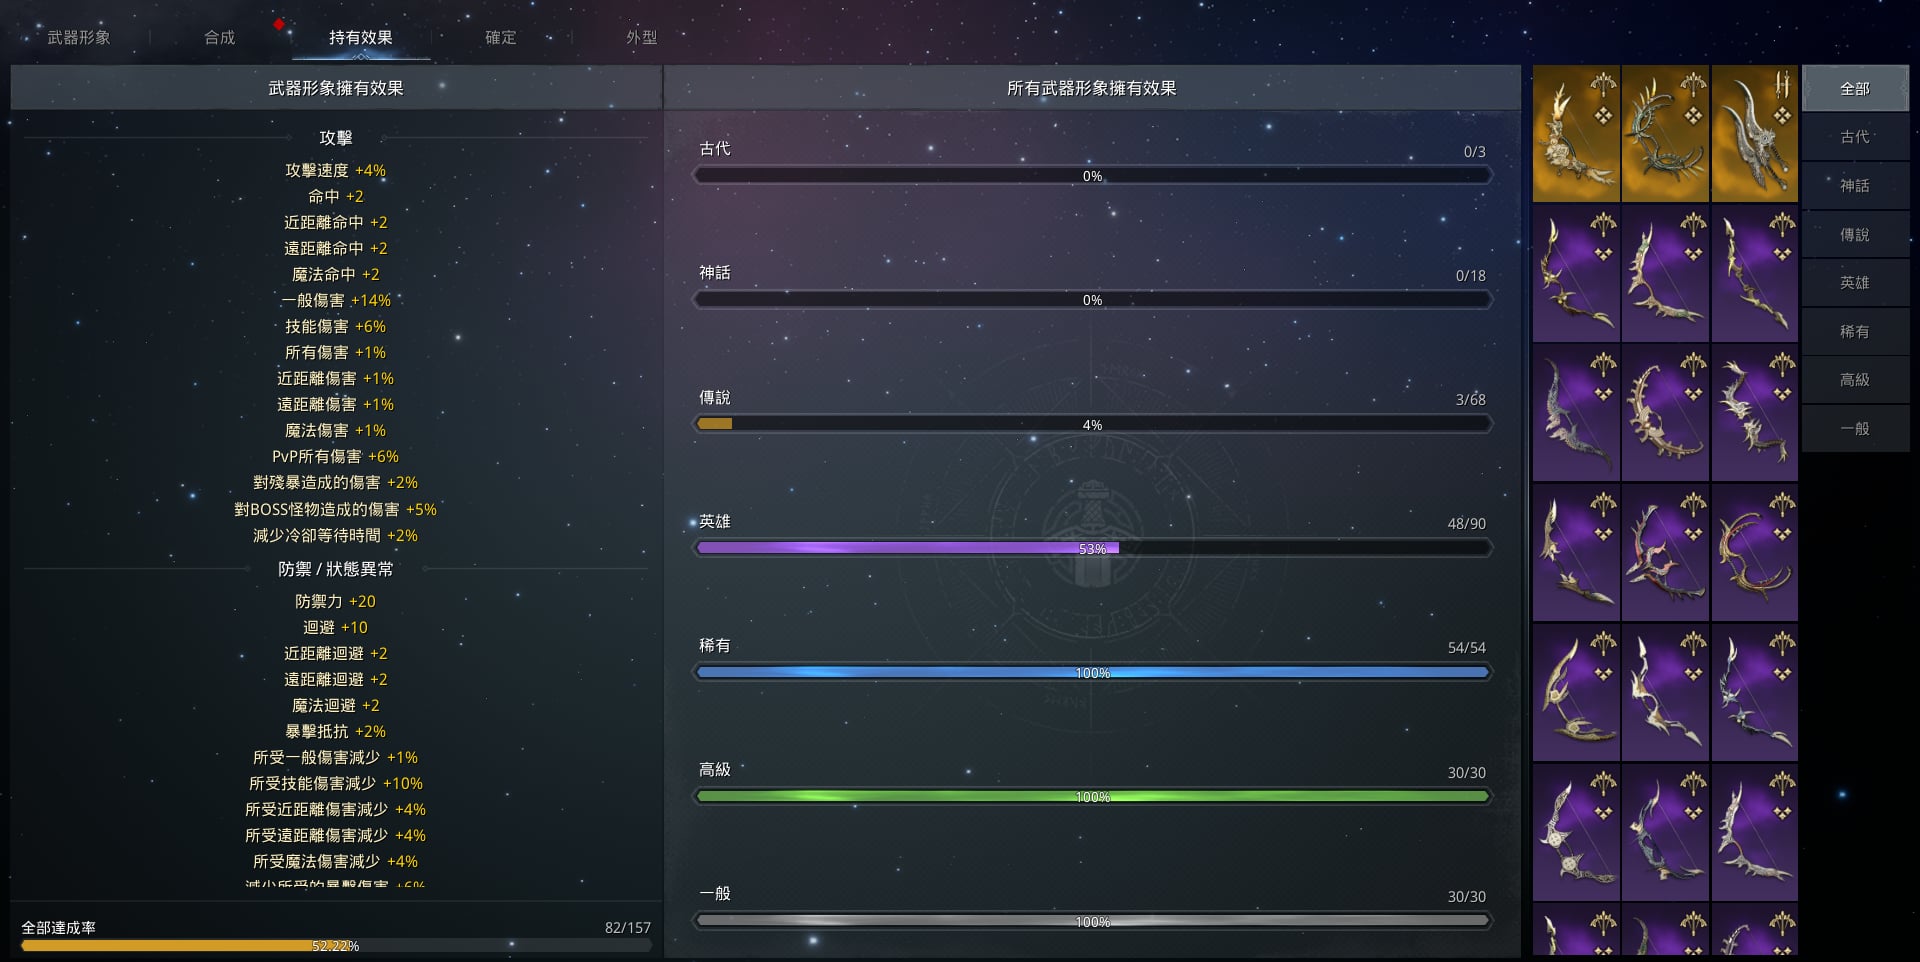Click the 攻擊速度 +4% stat line
Screen dimensions: 1920x962
[x=336, y=171]
